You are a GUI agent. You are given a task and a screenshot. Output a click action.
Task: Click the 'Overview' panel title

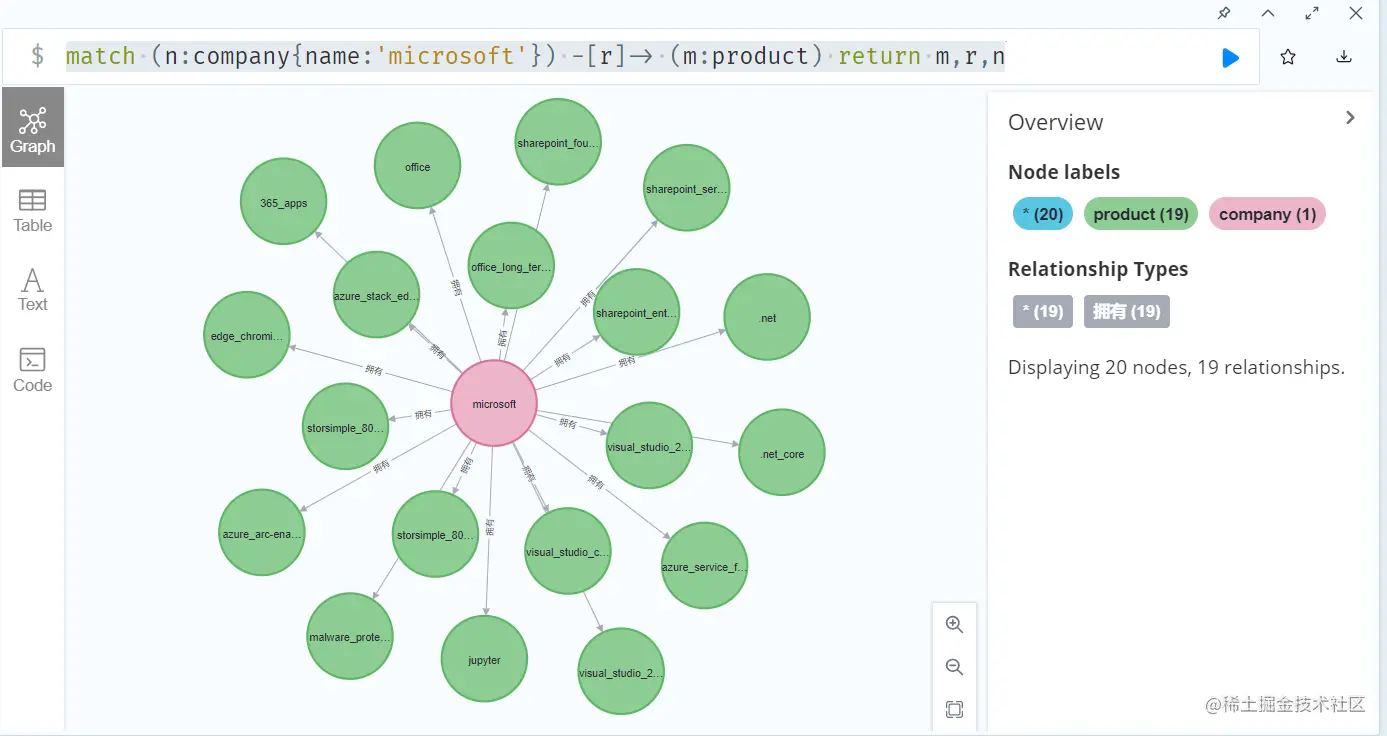pos(1055,122)
